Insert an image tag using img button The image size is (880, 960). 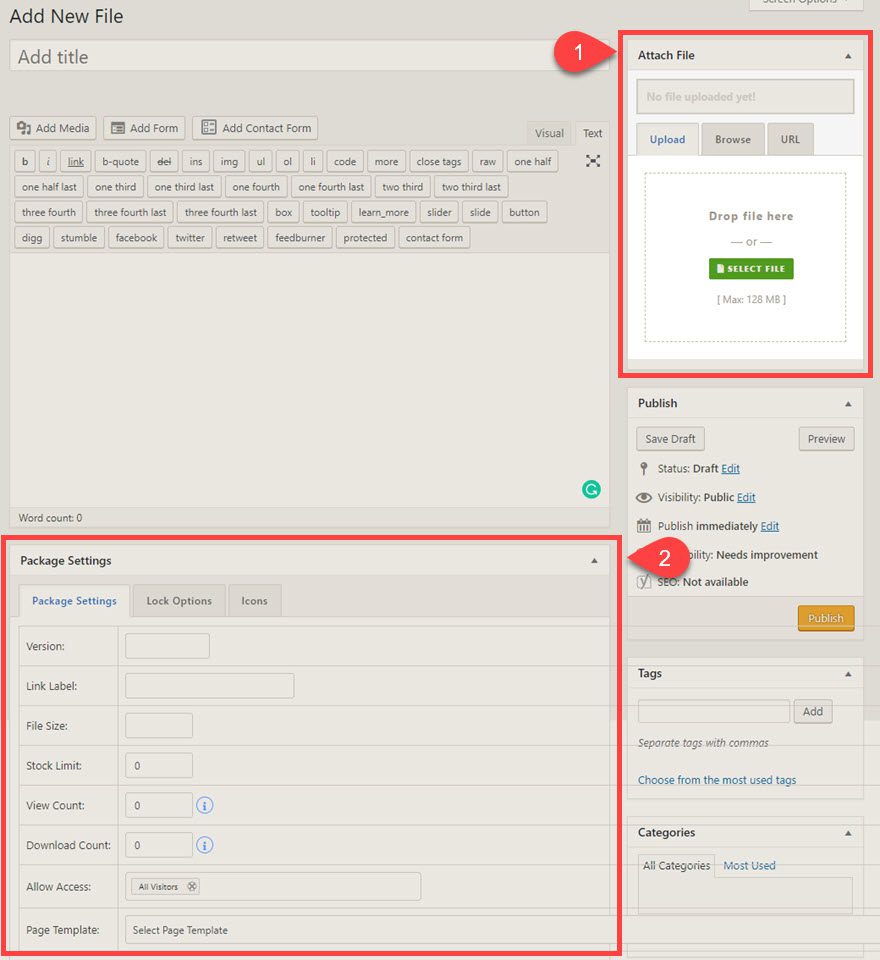[229, 160]
